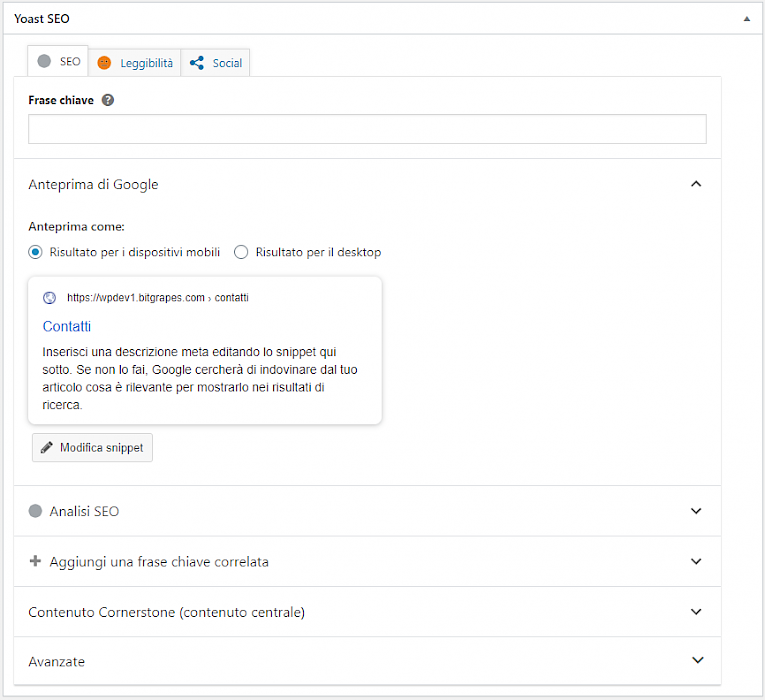Click the Social share icon
The image size is (765, 700).
tap(197, 63)
